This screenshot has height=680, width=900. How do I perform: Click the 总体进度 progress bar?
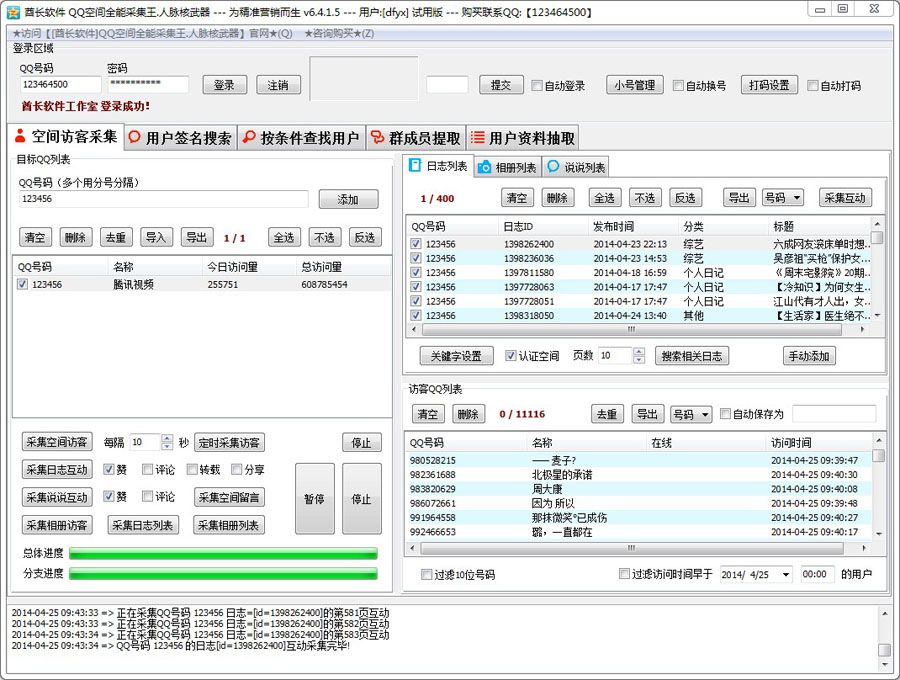tap(223, 553)
